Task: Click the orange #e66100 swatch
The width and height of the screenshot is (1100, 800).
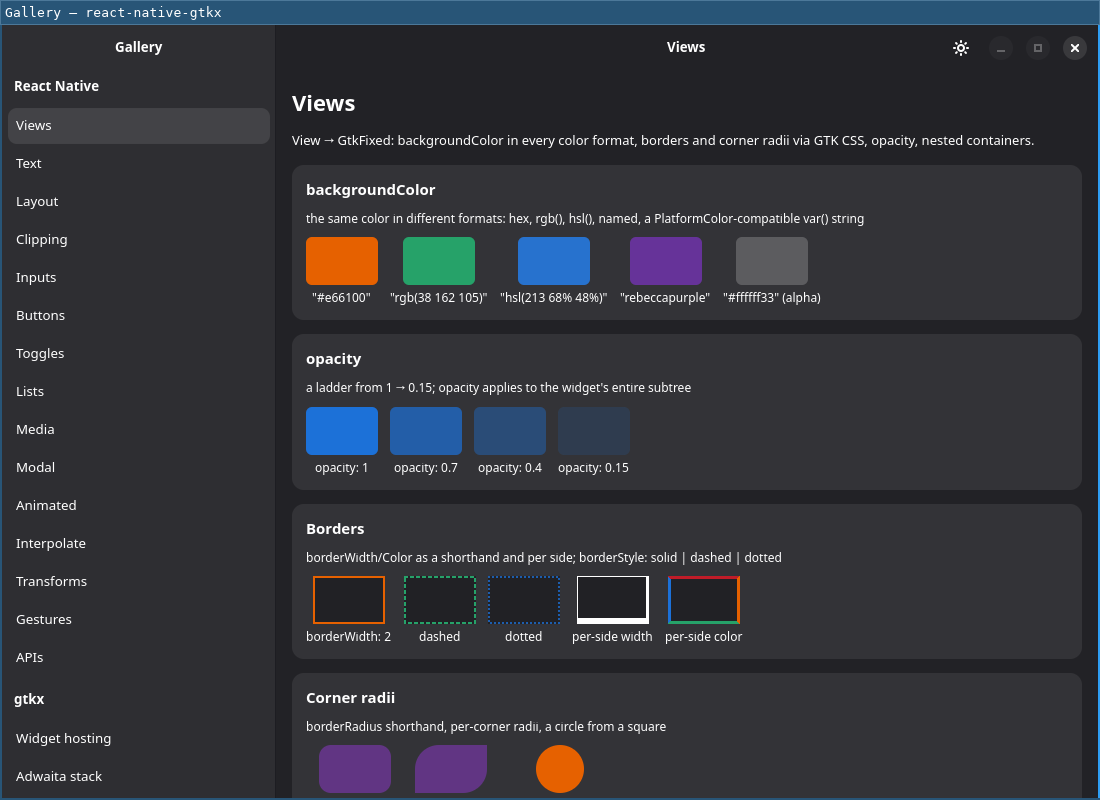Action: [342, 261]
